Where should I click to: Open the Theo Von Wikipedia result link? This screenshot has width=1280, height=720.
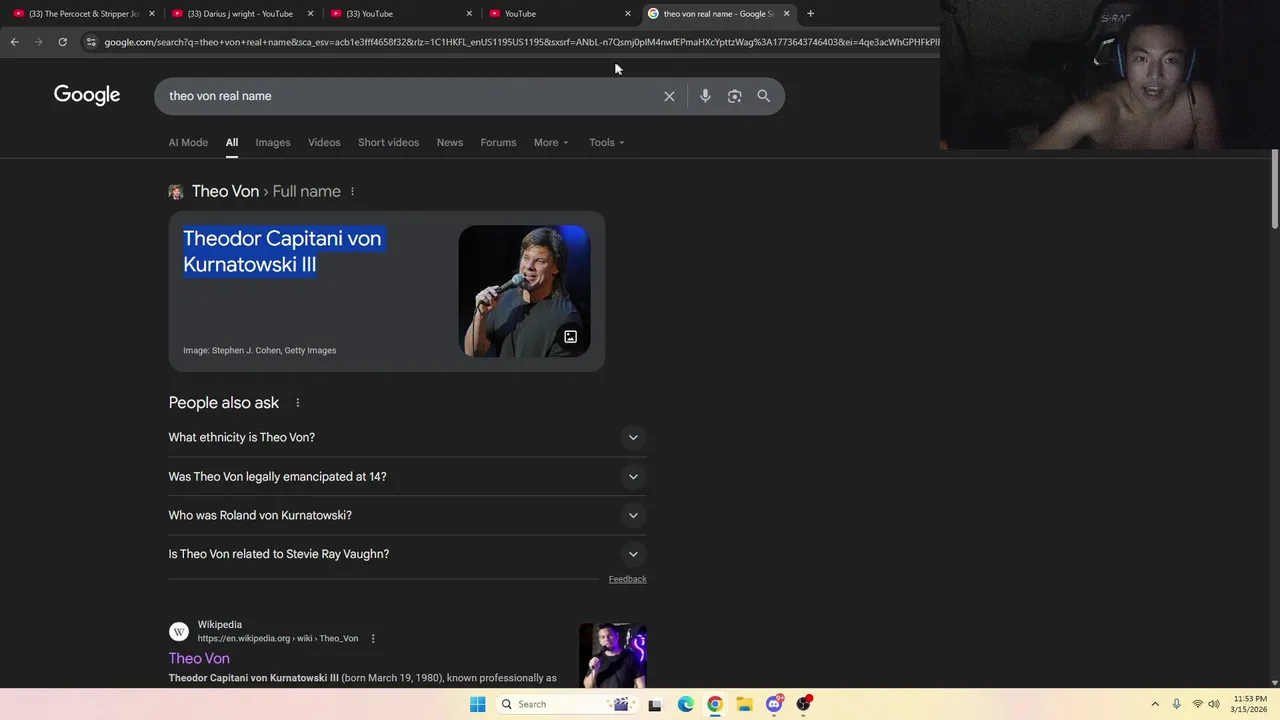pyautogui.click(x=199, y=658)
